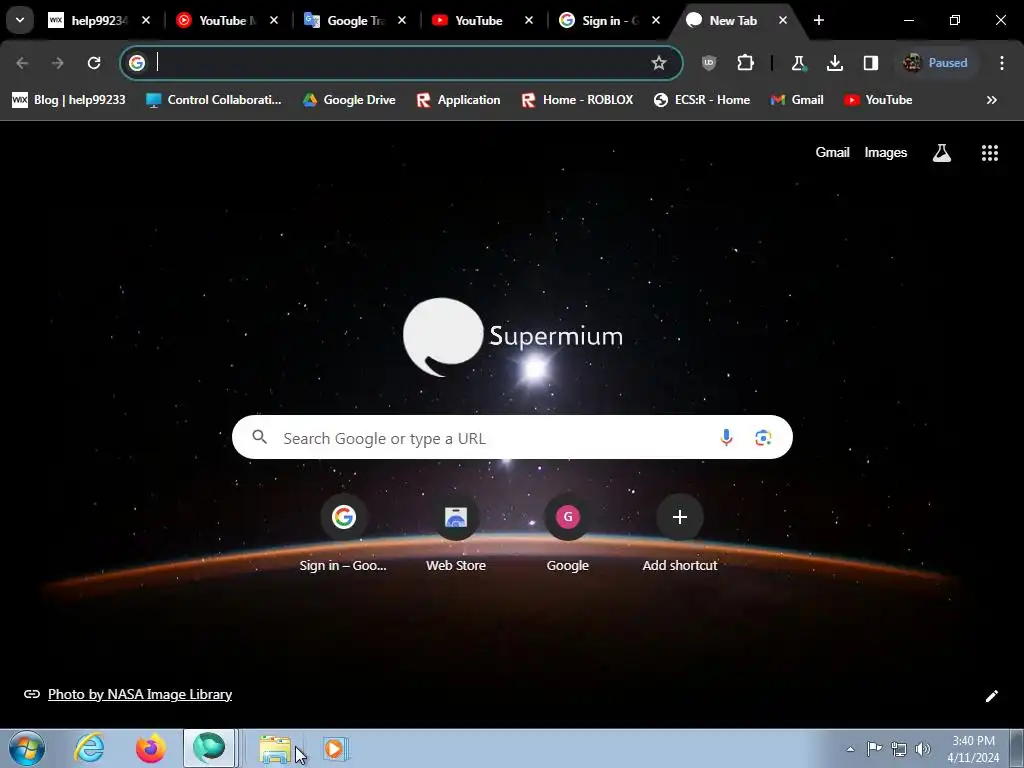Screen dimensions: 1024x768
Task: Open ECS:R - Home bookmark
Action: (x=702, y=100)
